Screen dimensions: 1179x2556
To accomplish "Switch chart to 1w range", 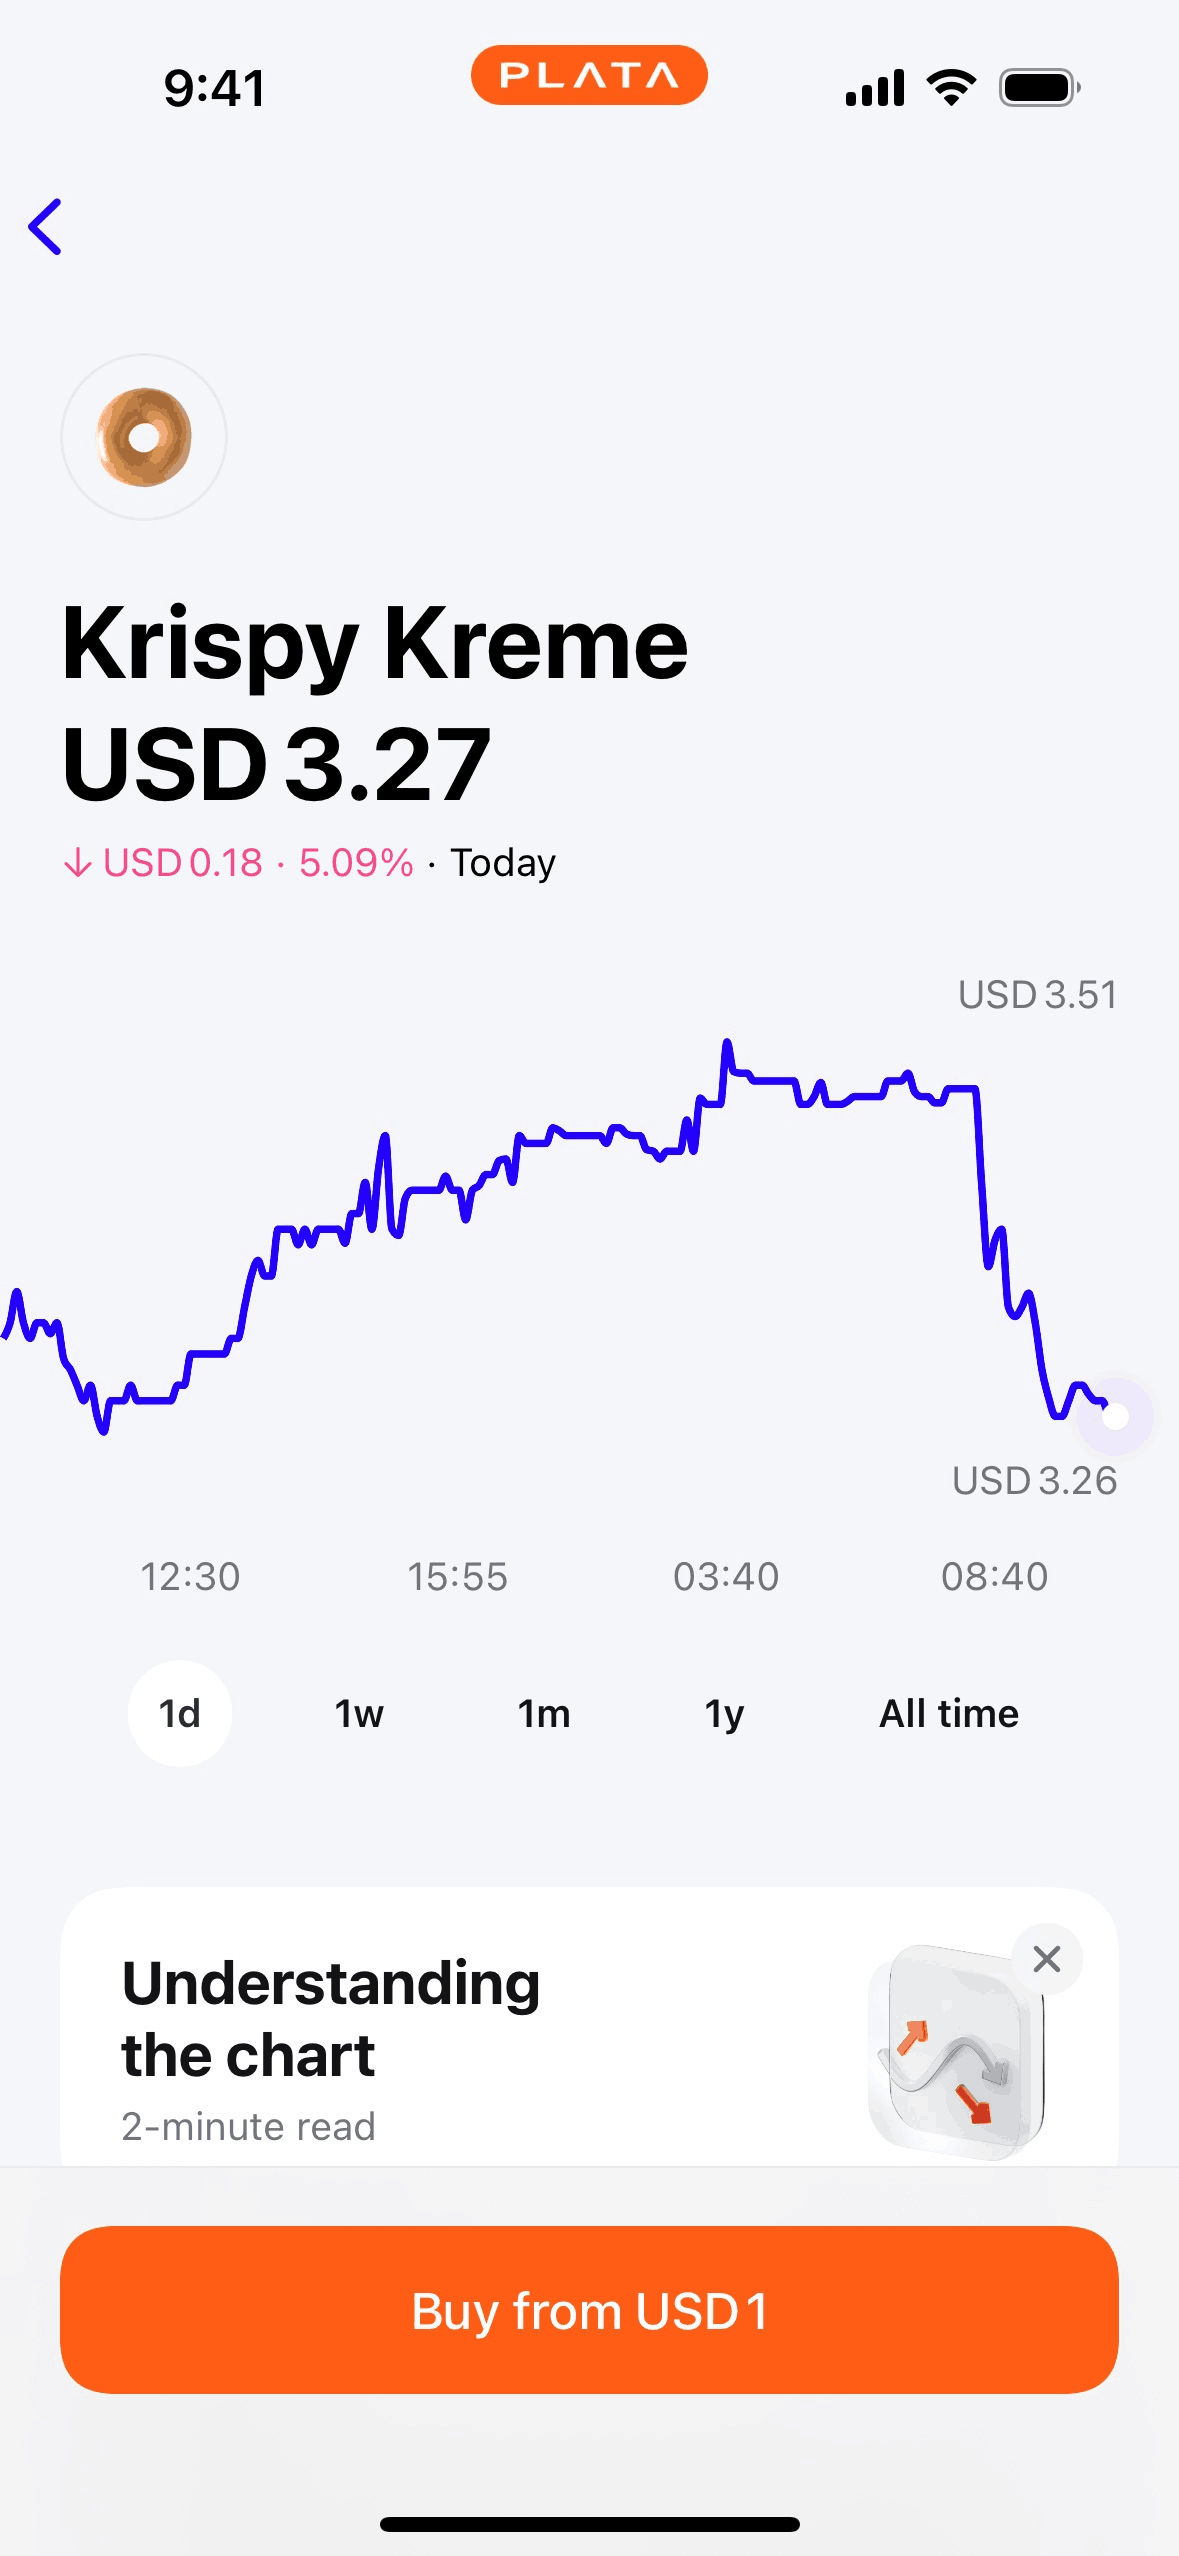I will click(359, 1714).
